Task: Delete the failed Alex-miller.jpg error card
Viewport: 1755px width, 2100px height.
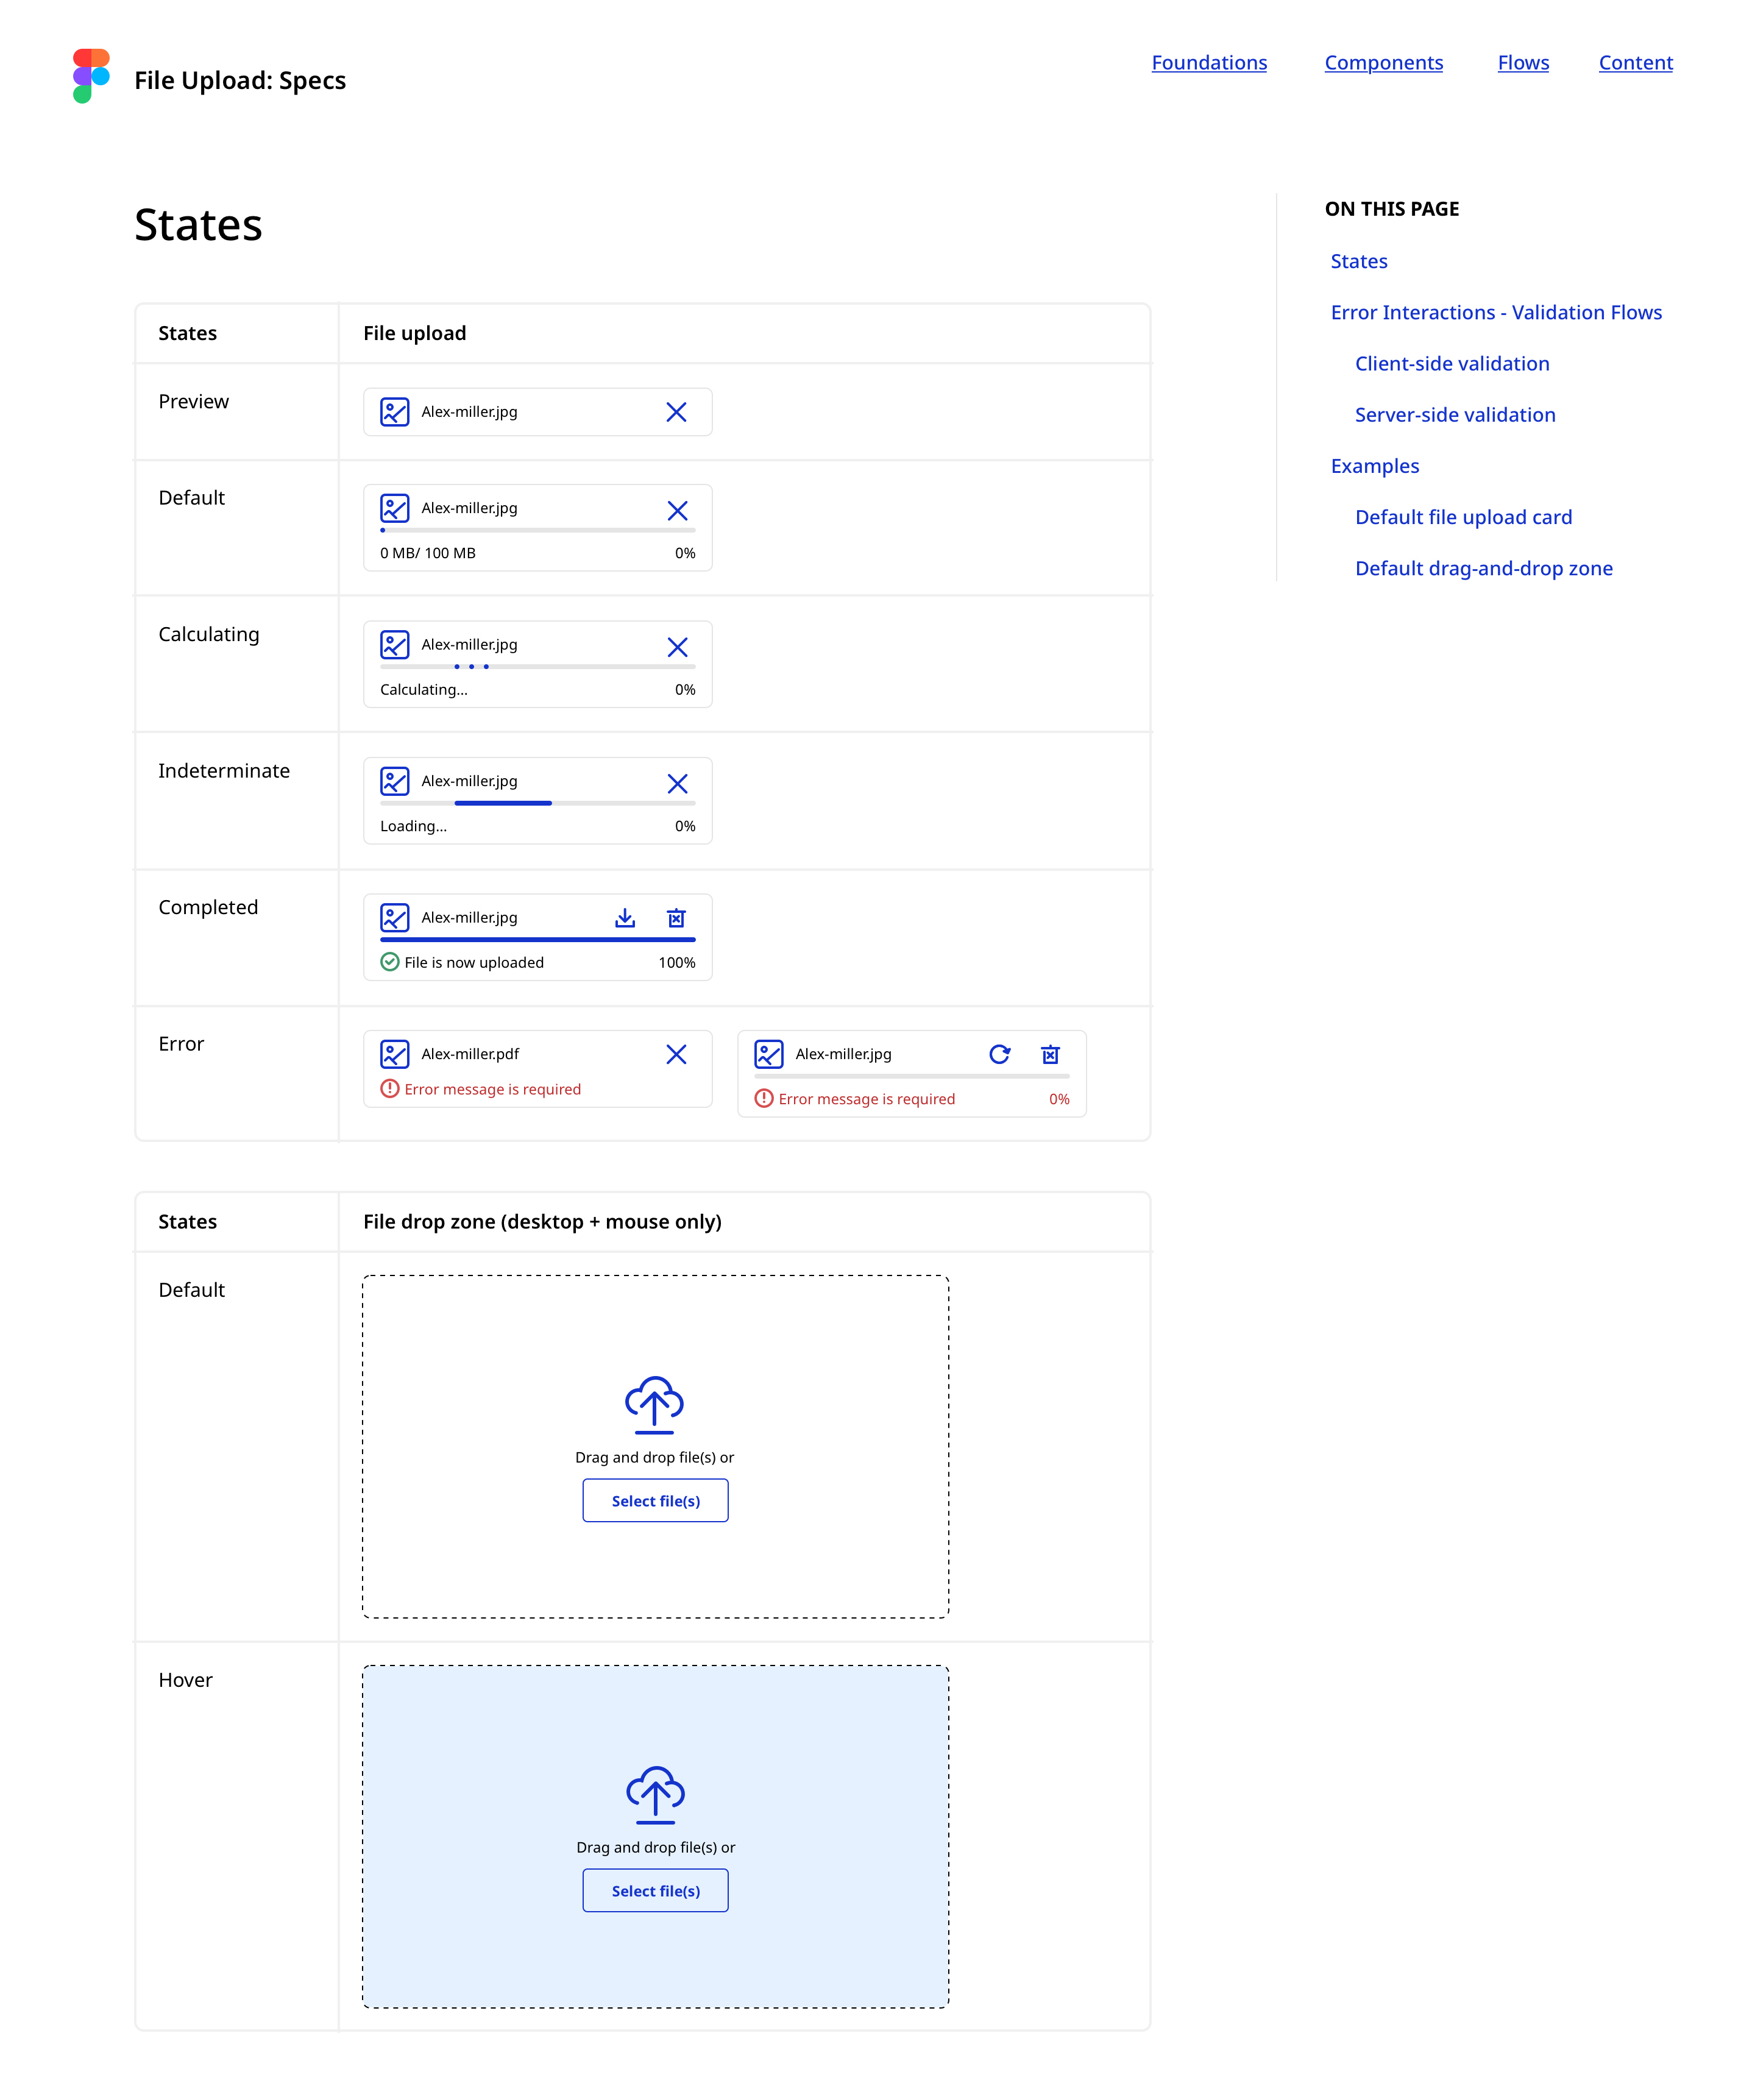Action: click(1050, 1054)
